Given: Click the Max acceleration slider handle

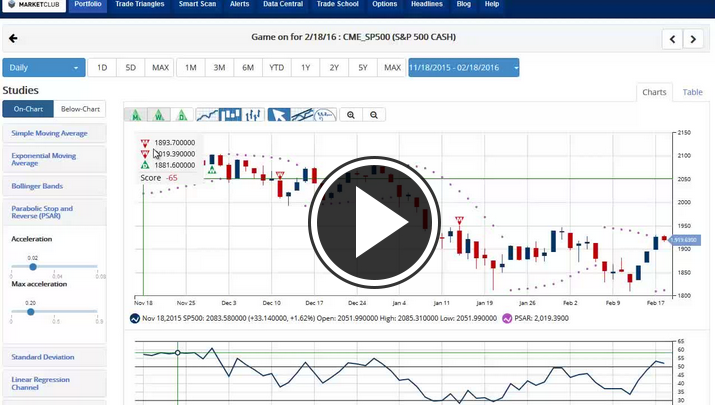Looking at the screenshot, I should click(x=31, y=312).
